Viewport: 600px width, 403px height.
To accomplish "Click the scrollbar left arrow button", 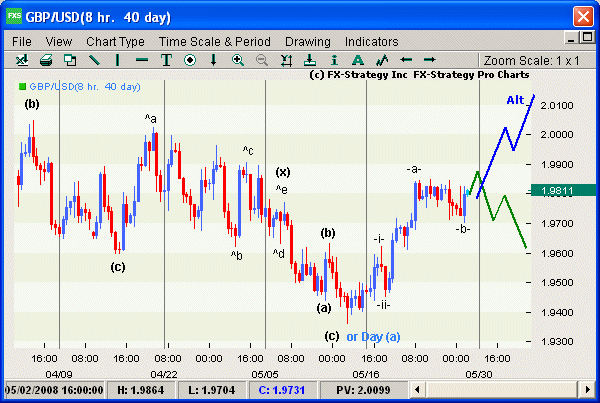I will coord(417,390).
